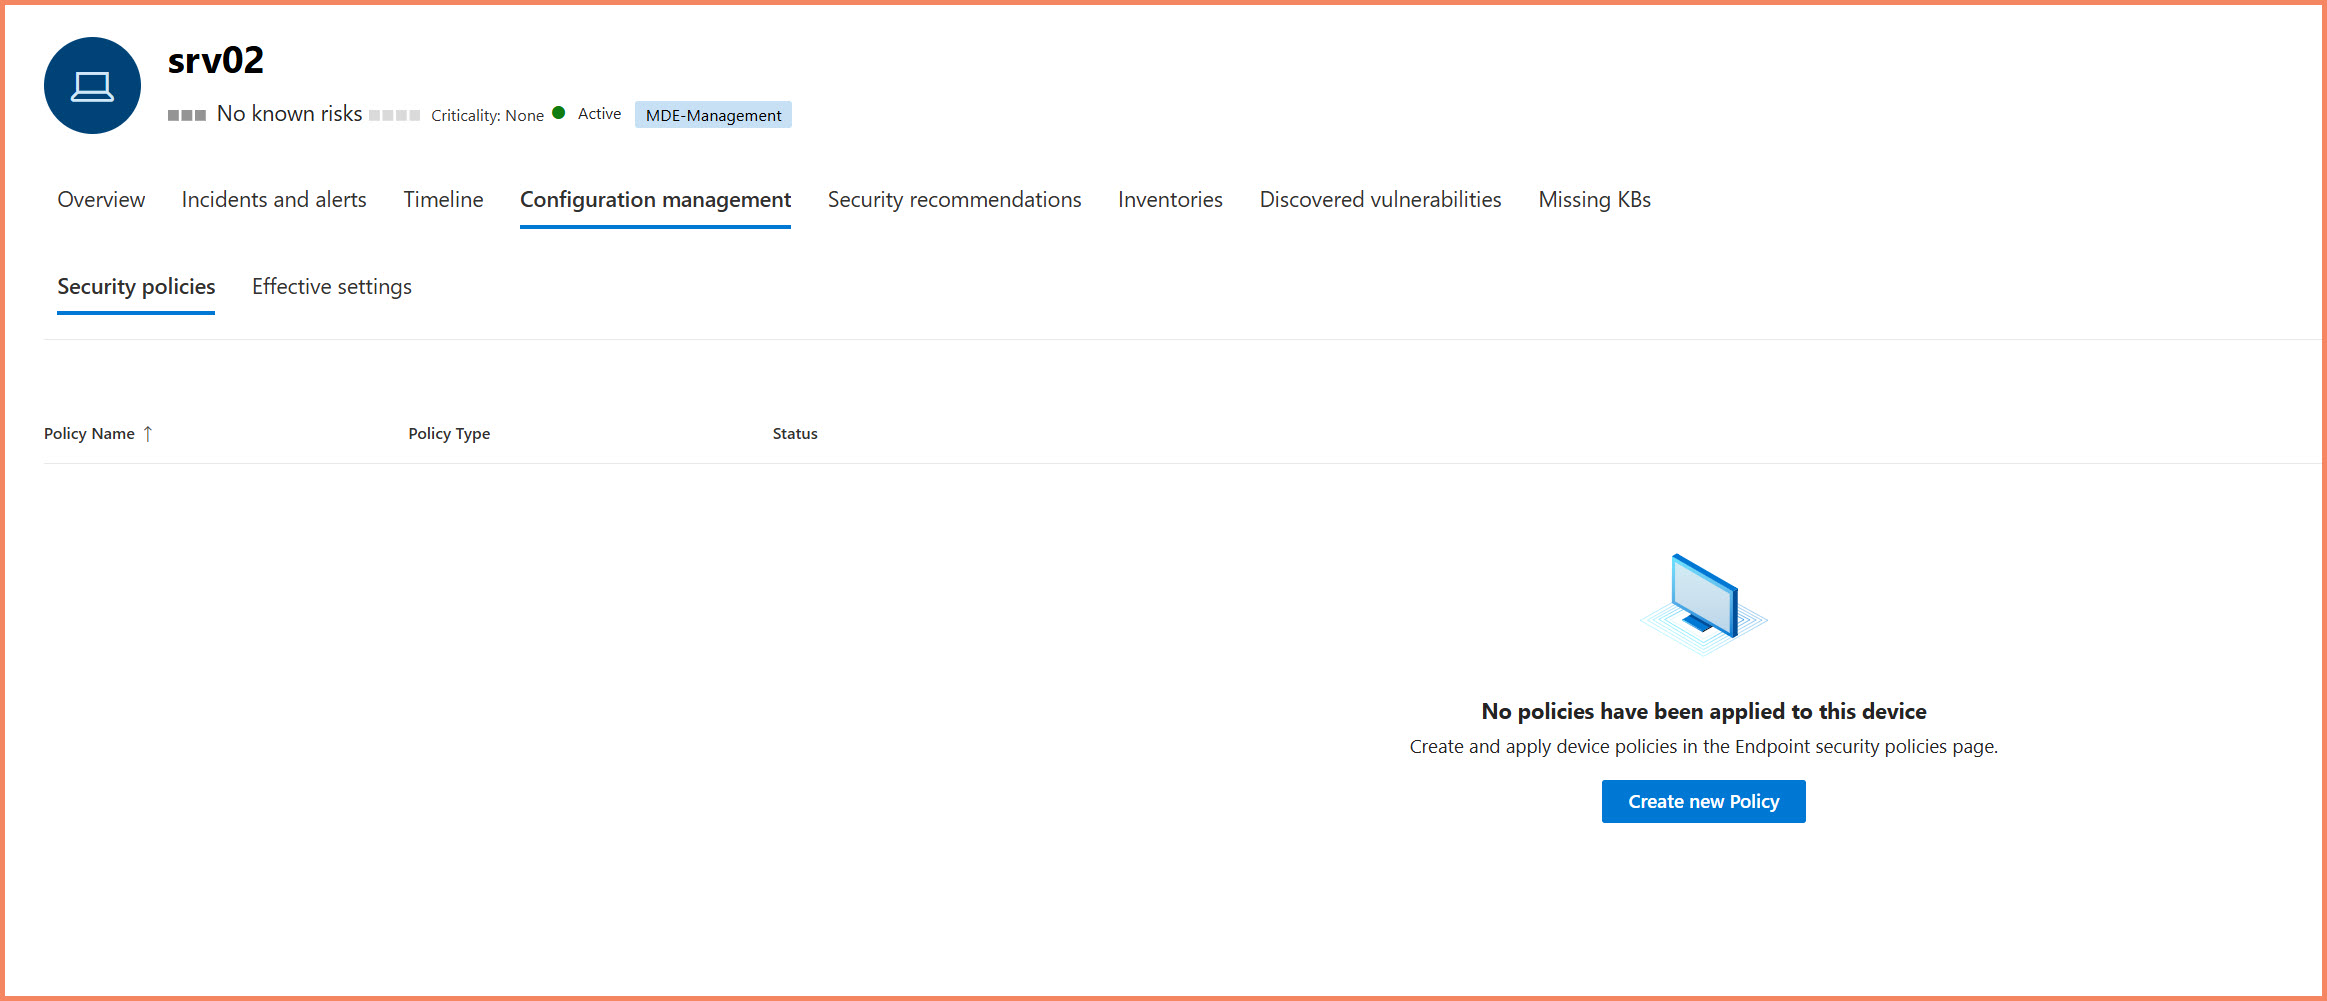Click the Policy Name sort arrow icon
The width and height of the screenshot is (2327, 1001).
[148, 434]
